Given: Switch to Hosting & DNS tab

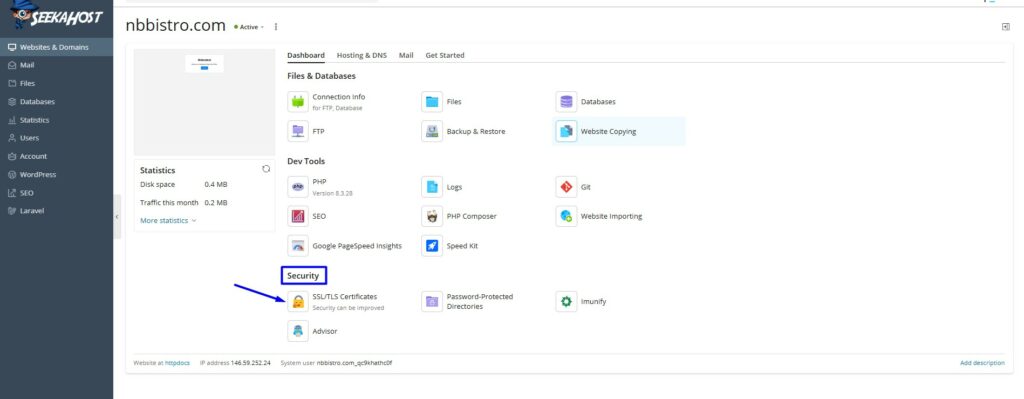Looking at the screenshot, I should pos(362,56).
